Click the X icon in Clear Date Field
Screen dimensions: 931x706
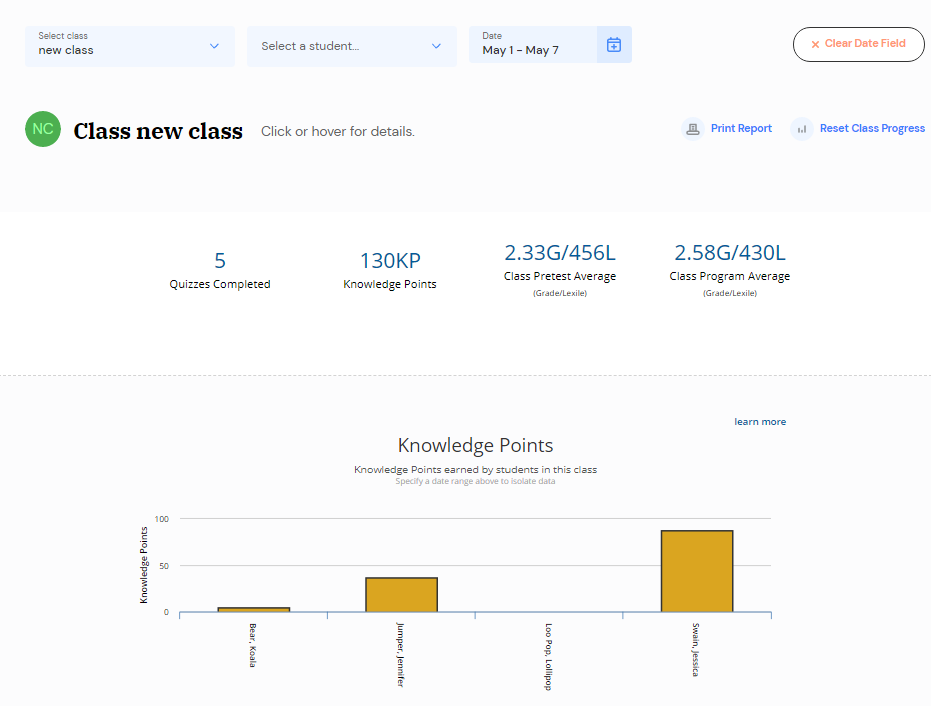click(815, 45)
